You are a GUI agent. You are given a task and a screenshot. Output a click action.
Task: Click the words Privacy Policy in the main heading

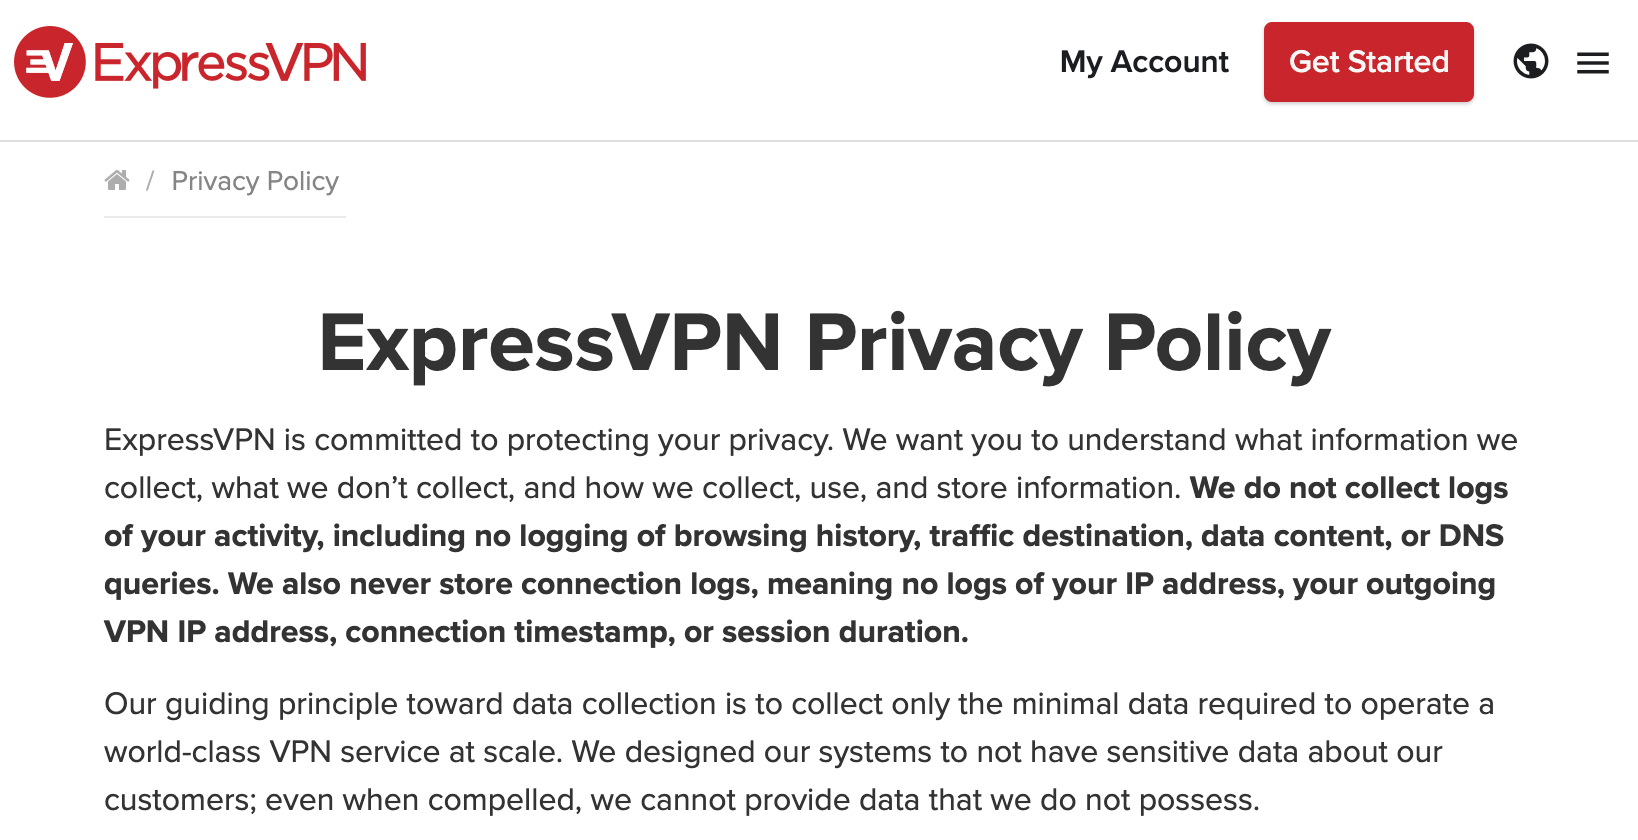pos(1067,343)
